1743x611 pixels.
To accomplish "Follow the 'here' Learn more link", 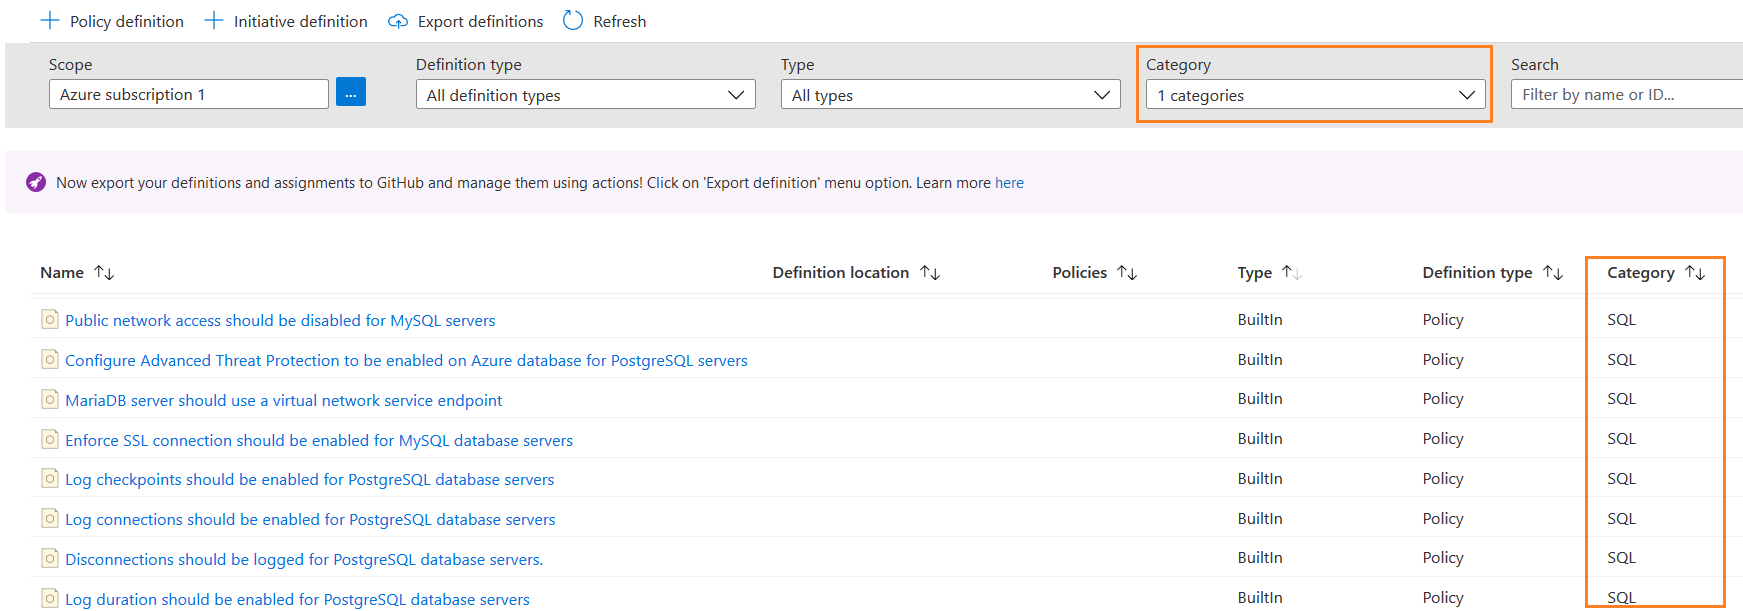I will coord(1009,183).
